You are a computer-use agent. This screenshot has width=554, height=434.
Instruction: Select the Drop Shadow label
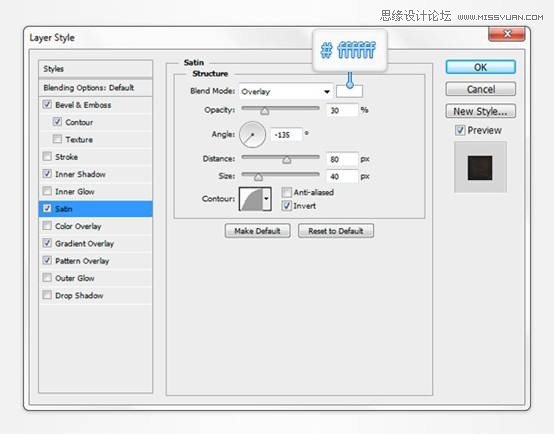79,295
